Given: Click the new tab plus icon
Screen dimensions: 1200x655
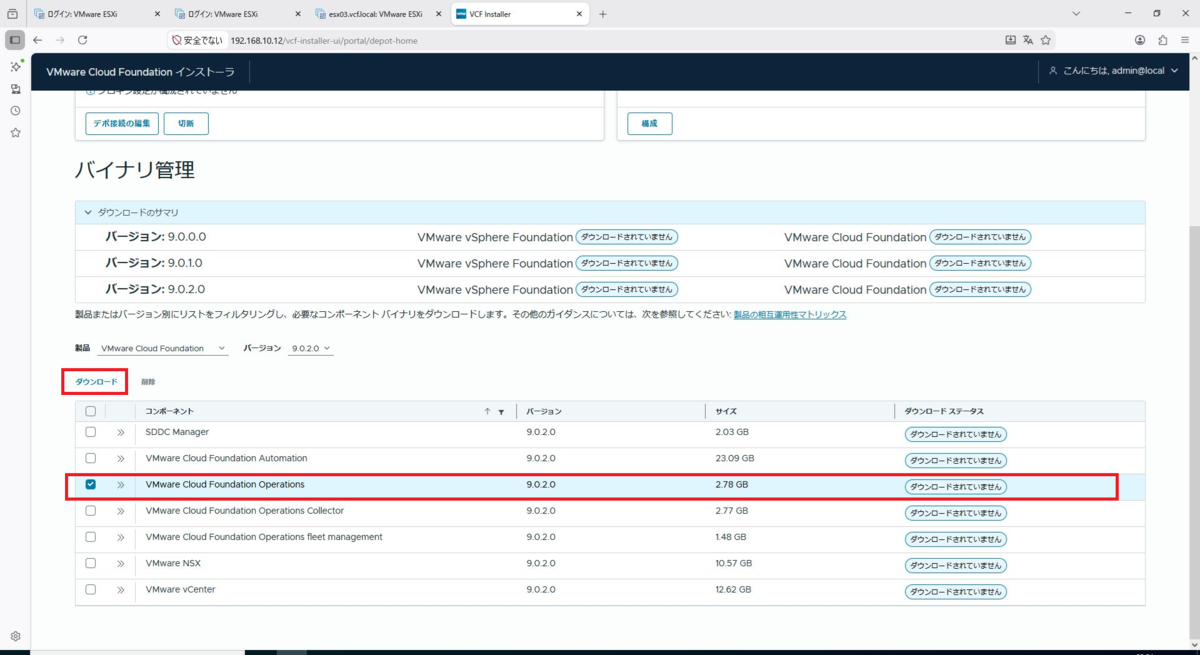Looking at the screenshot, I should (x=602, y=14).
